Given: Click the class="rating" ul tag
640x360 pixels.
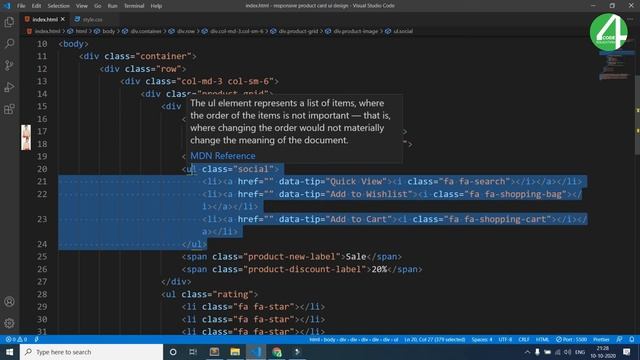Looking at the screenshot, I should point(210,294).
